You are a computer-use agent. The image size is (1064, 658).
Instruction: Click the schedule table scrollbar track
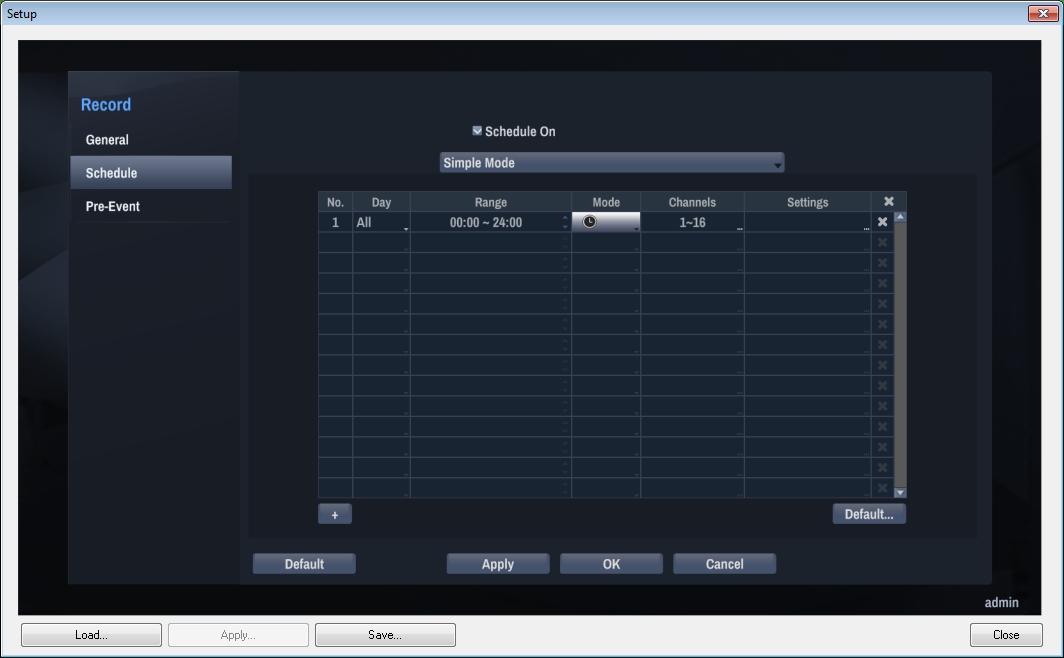[900, 355]
